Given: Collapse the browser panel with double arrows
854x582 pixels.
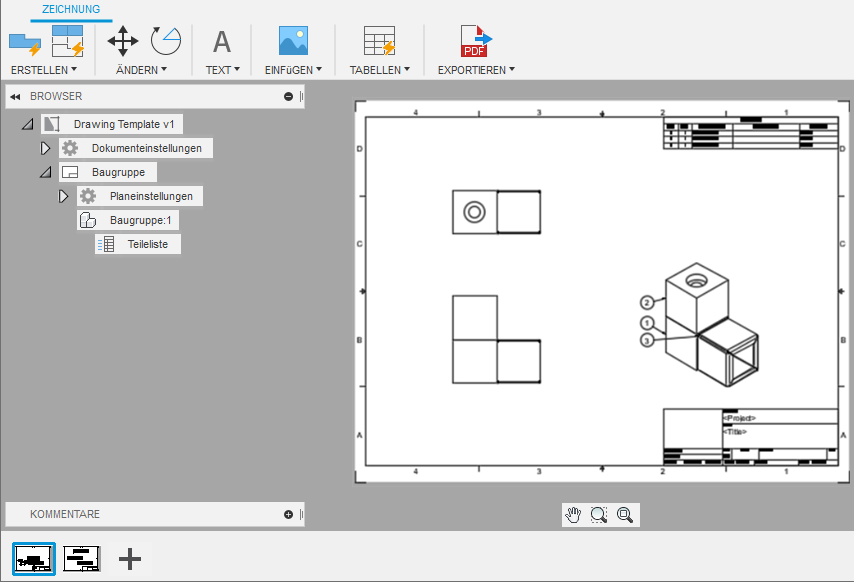Looking at the screenshot, I should 15,96.
